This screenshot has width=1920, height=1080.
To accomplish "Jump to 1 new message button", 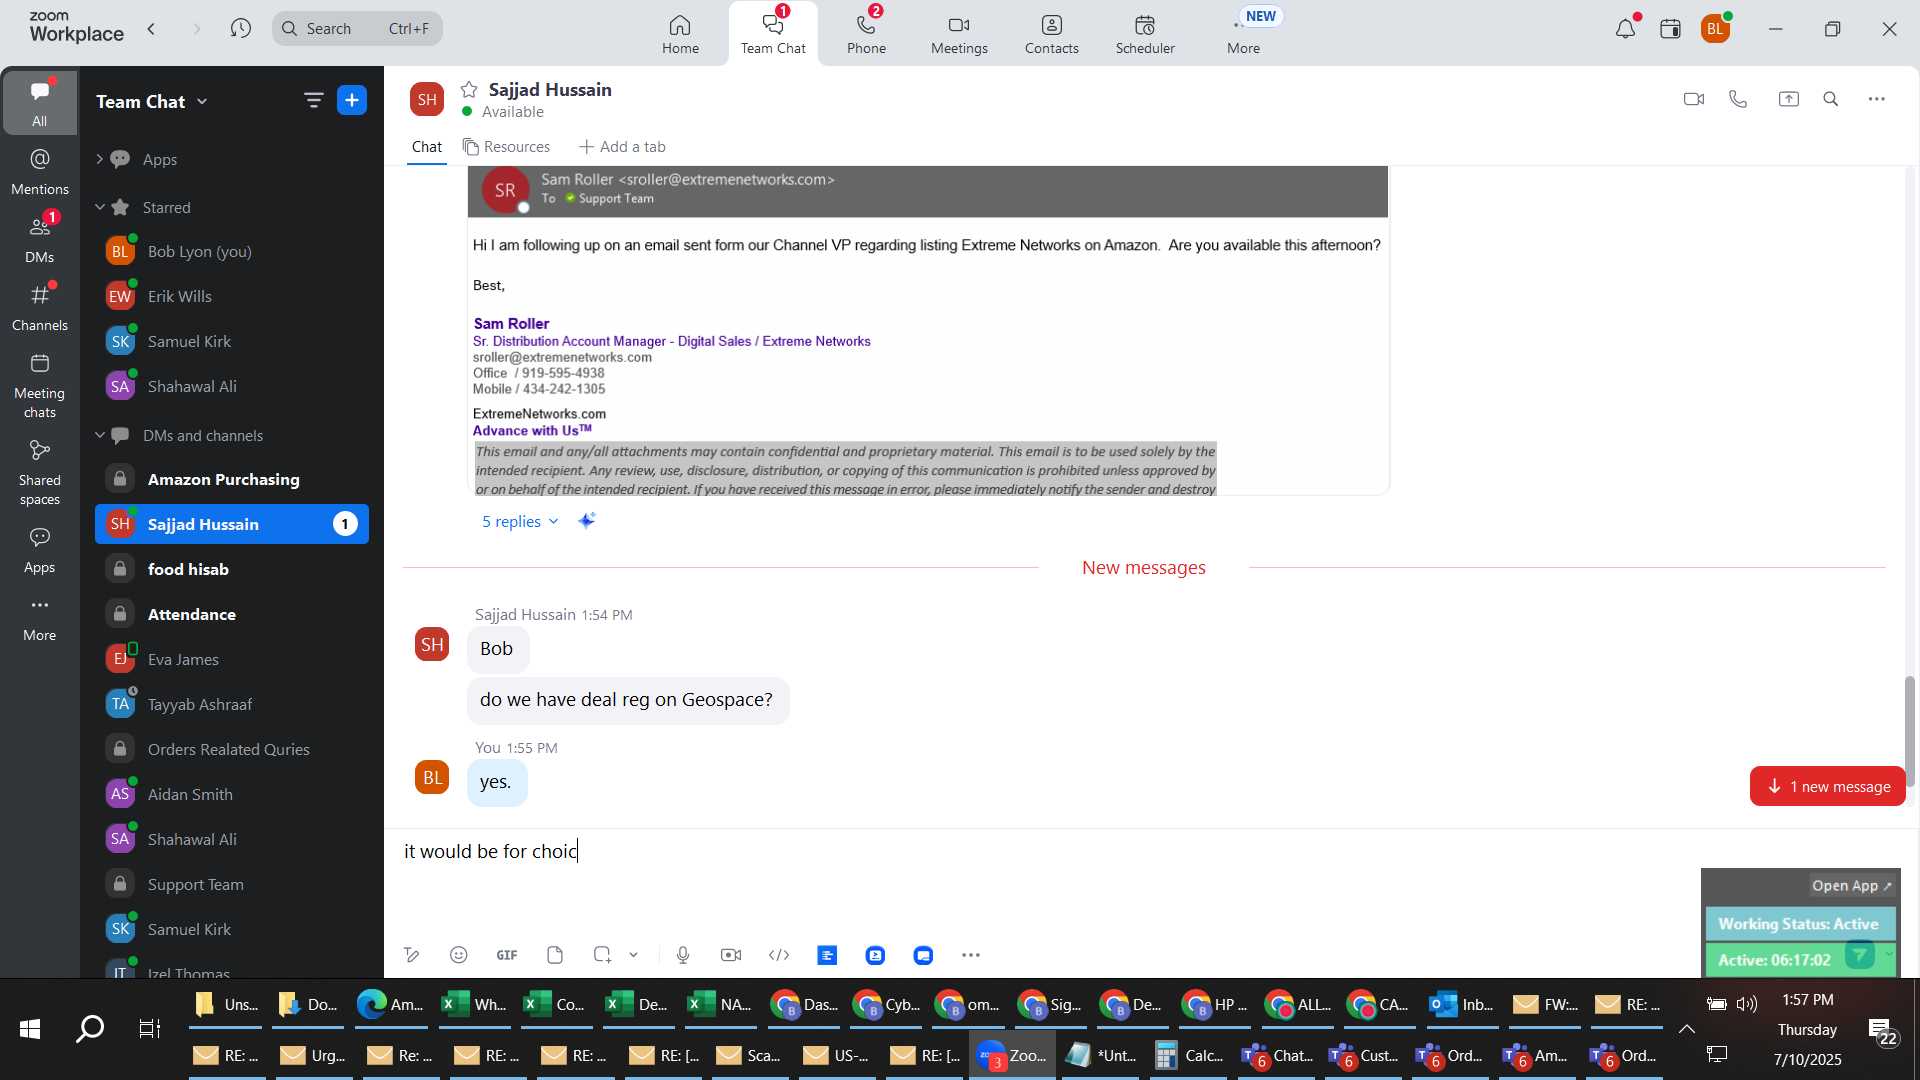I will pos(1828,786).
